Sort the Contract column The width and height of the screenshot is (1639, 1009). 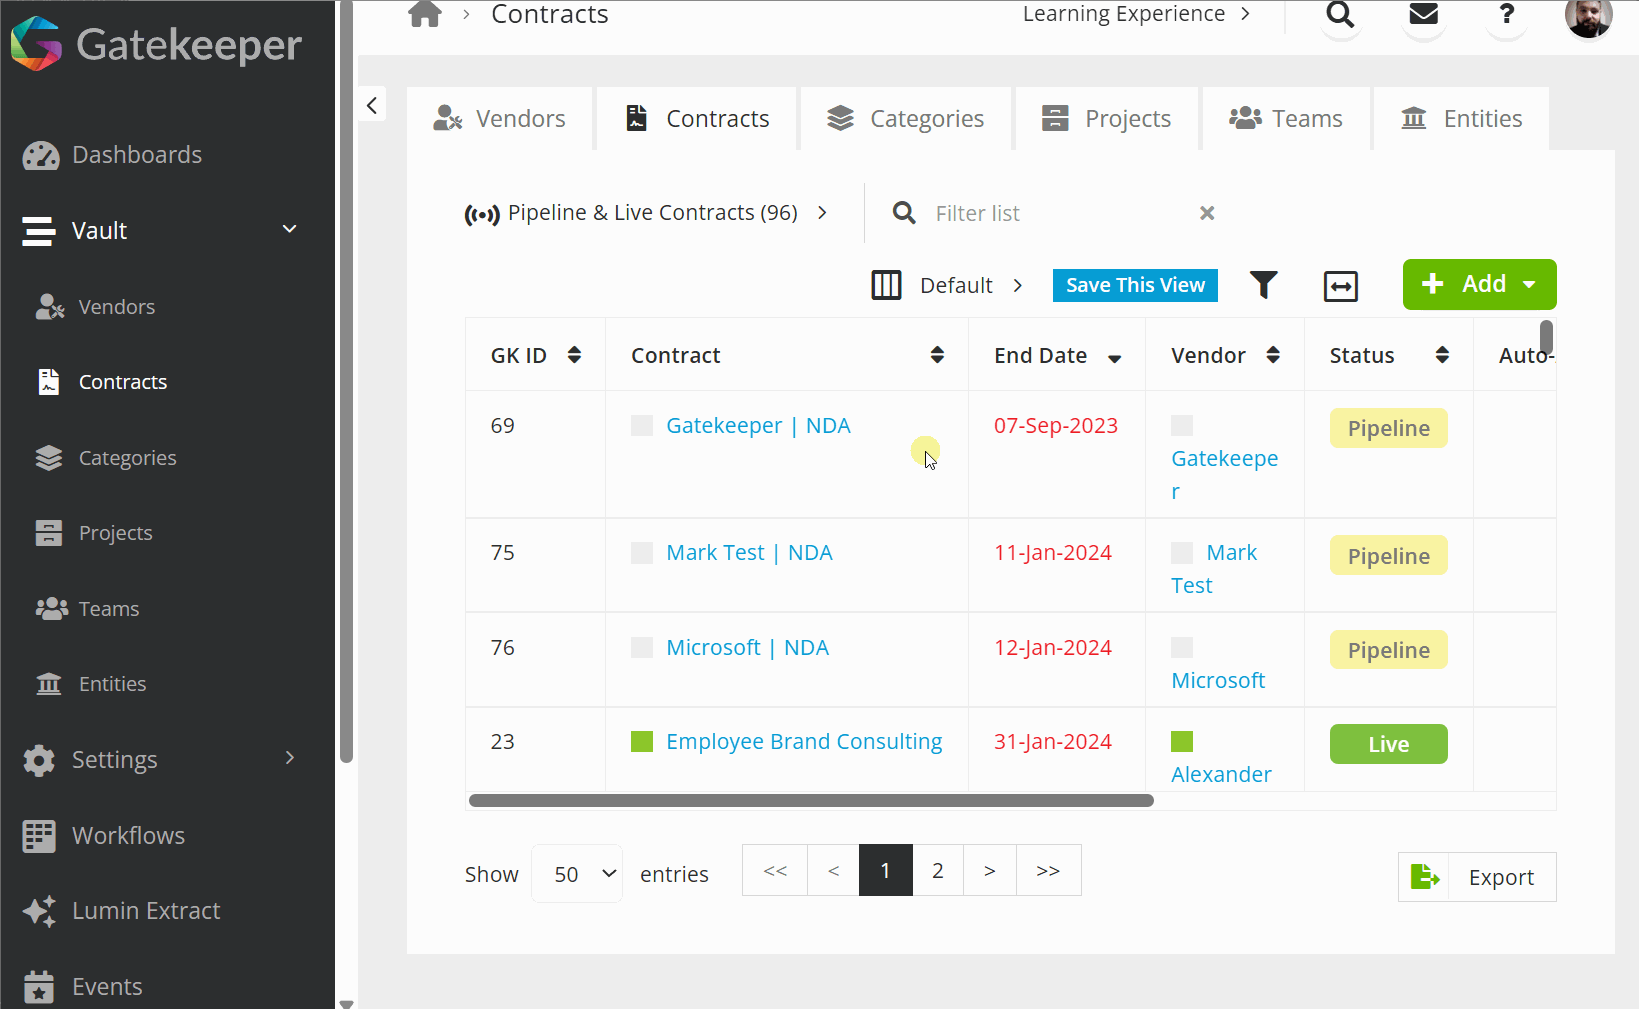point(937,355)
